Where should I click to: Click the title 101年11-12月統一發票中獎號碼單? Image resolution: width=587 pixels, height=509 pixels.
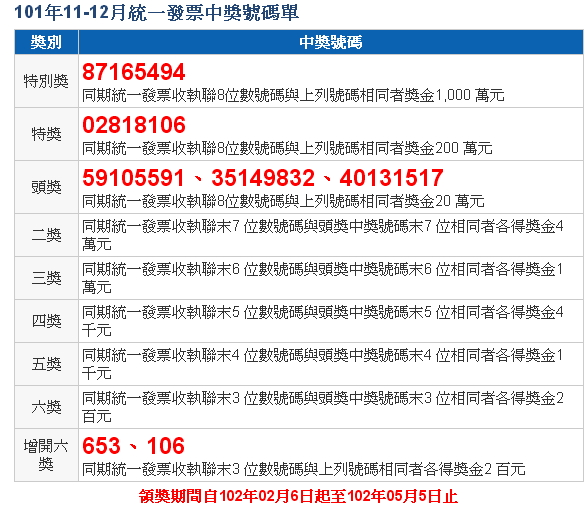[156, 13]
